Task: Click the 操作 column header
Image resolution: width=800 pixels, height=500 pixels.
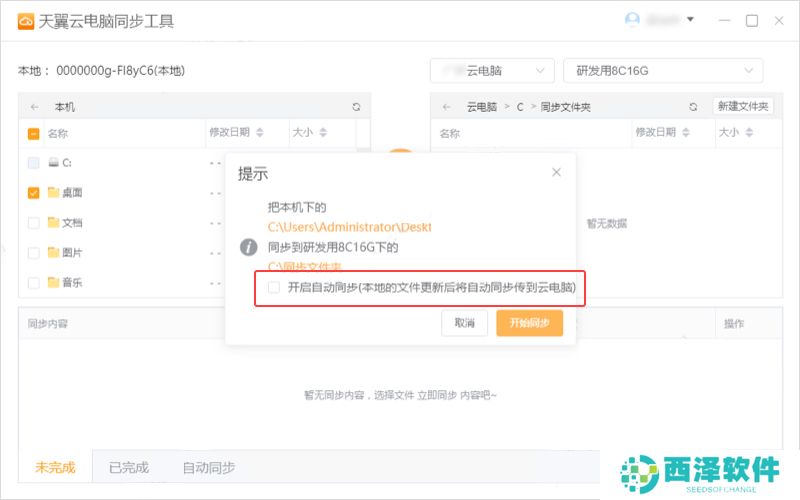Action: tap(734, 323)
